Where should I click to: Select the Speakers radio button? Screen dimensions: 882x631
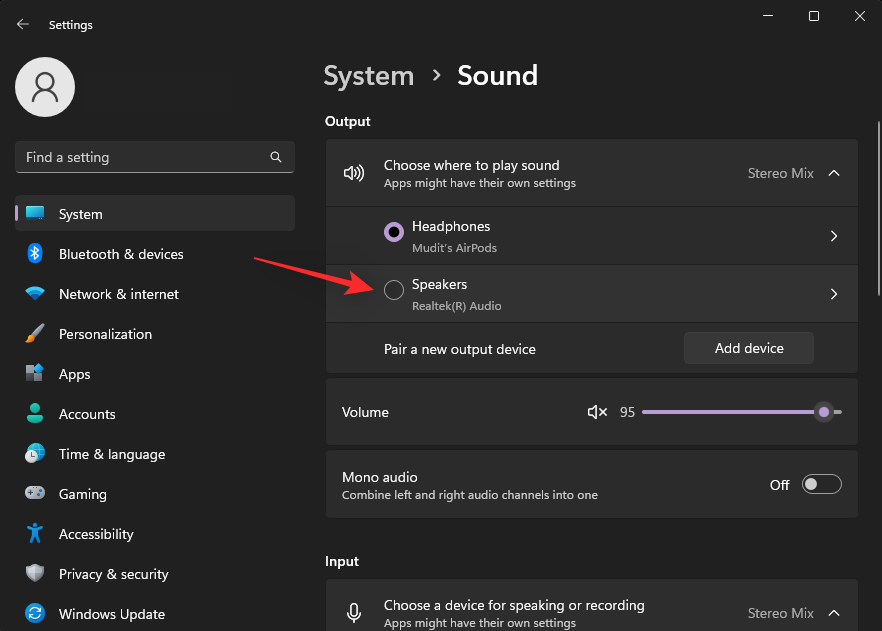[394, 290]
